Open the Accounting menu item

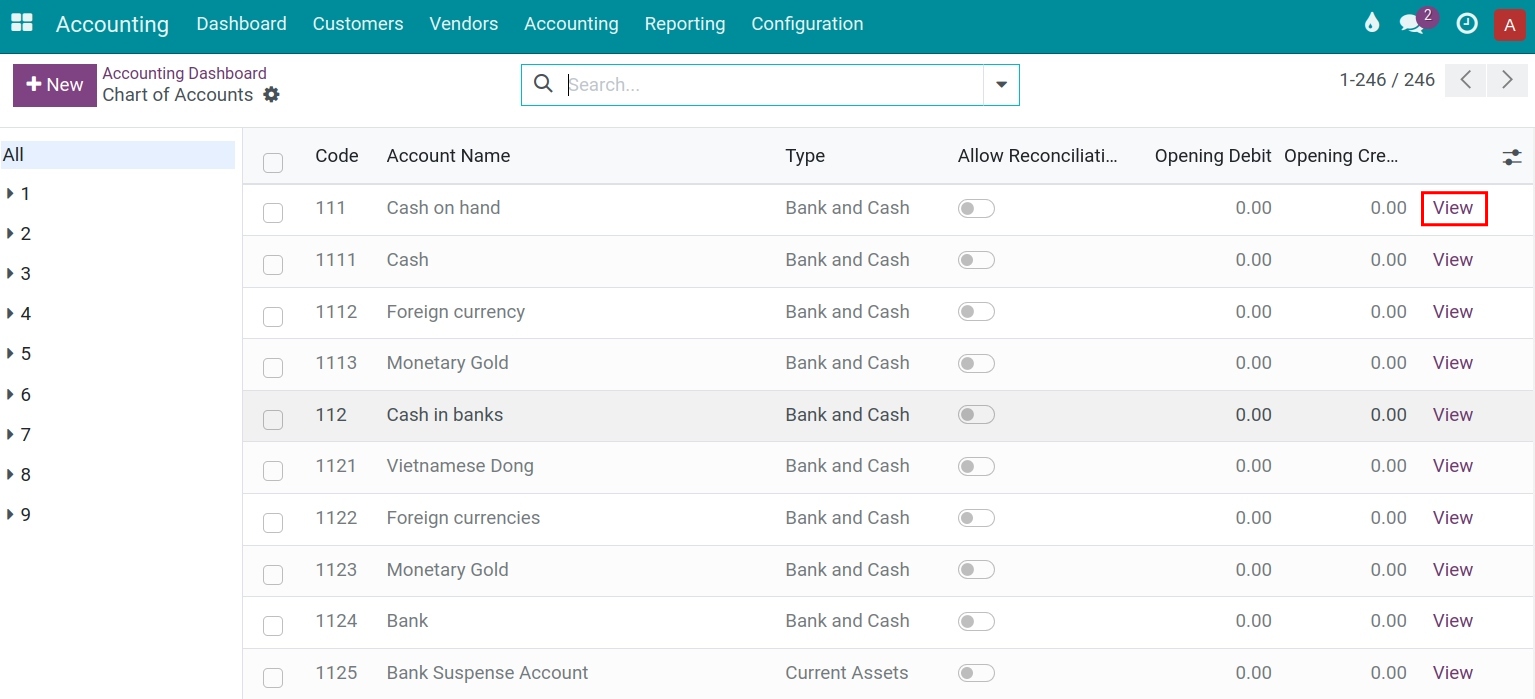571,23
